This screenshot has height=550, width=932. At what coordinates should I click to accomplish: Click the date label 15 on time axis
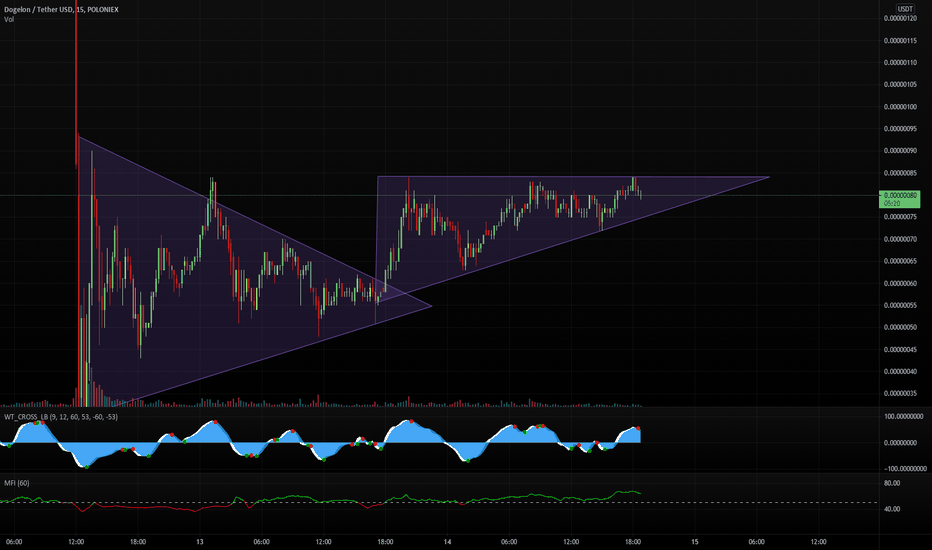click(x=694, y=542)
